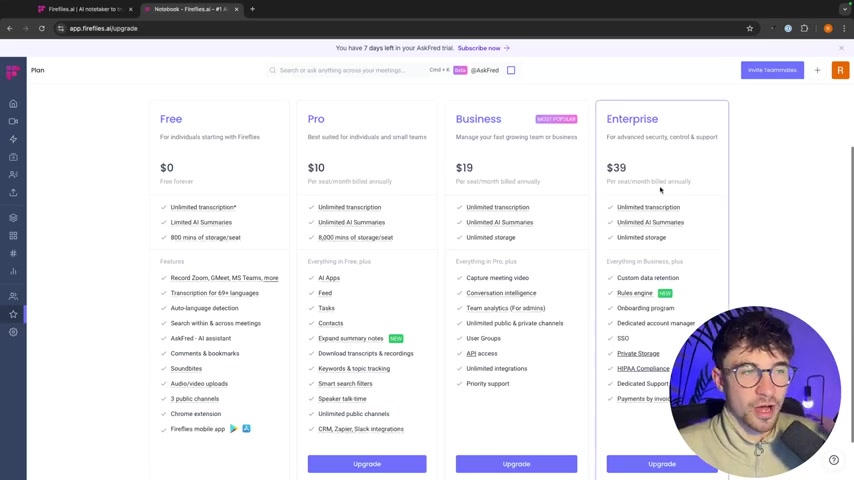Click 'Expand summary notes' feature
The width and height of the screenshot is (854, 480).
[351, 338]
